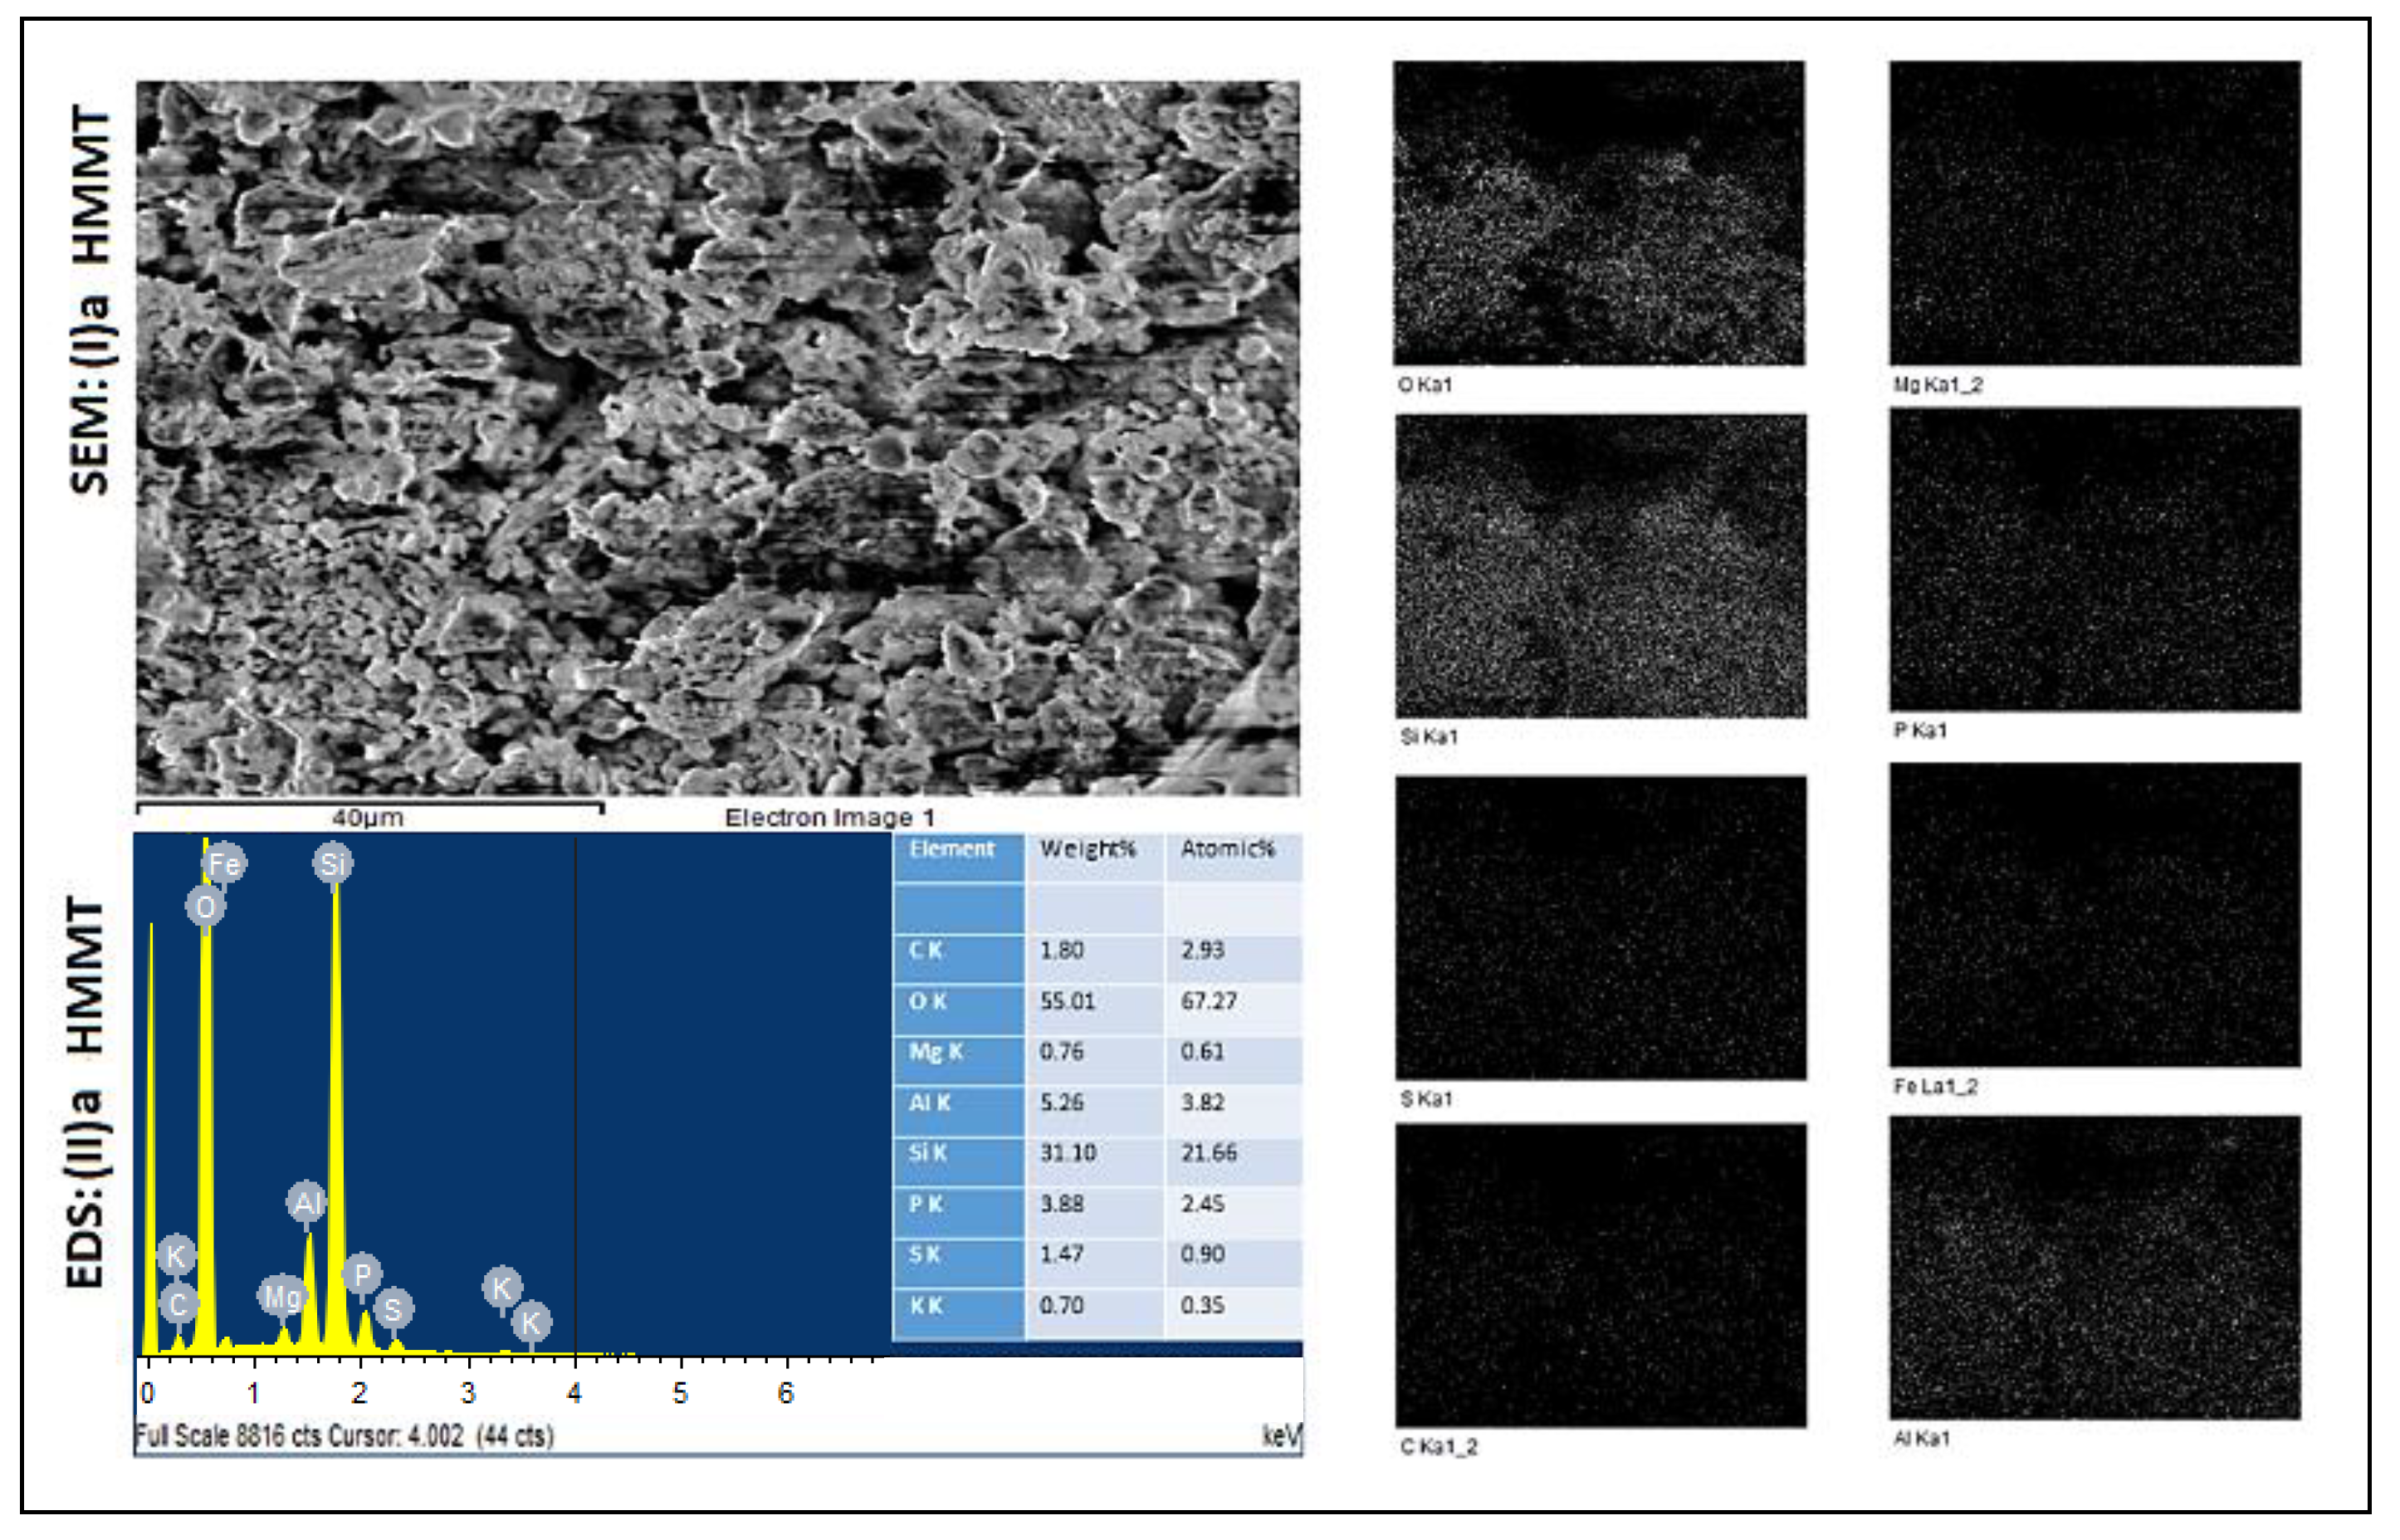Open the O Ka1 element map
Viewport: 2400px width, 1540px height.
(x=1598, y=213)
